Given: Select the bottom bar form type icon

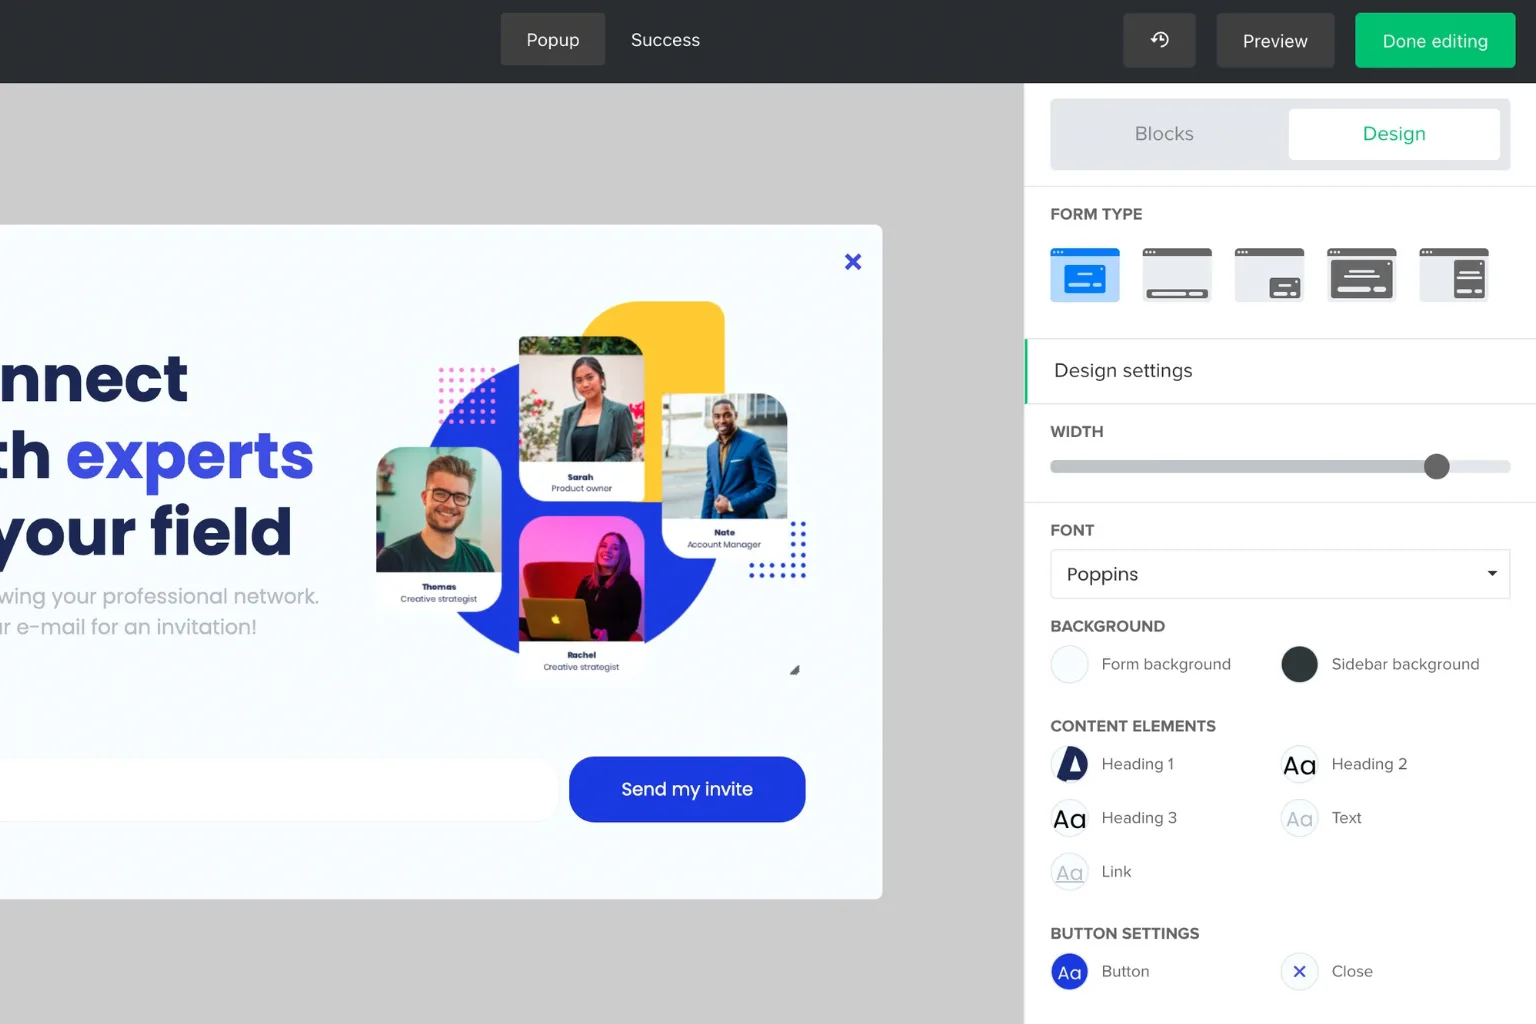Looking at the screenshot, I should click(1177, 275).
